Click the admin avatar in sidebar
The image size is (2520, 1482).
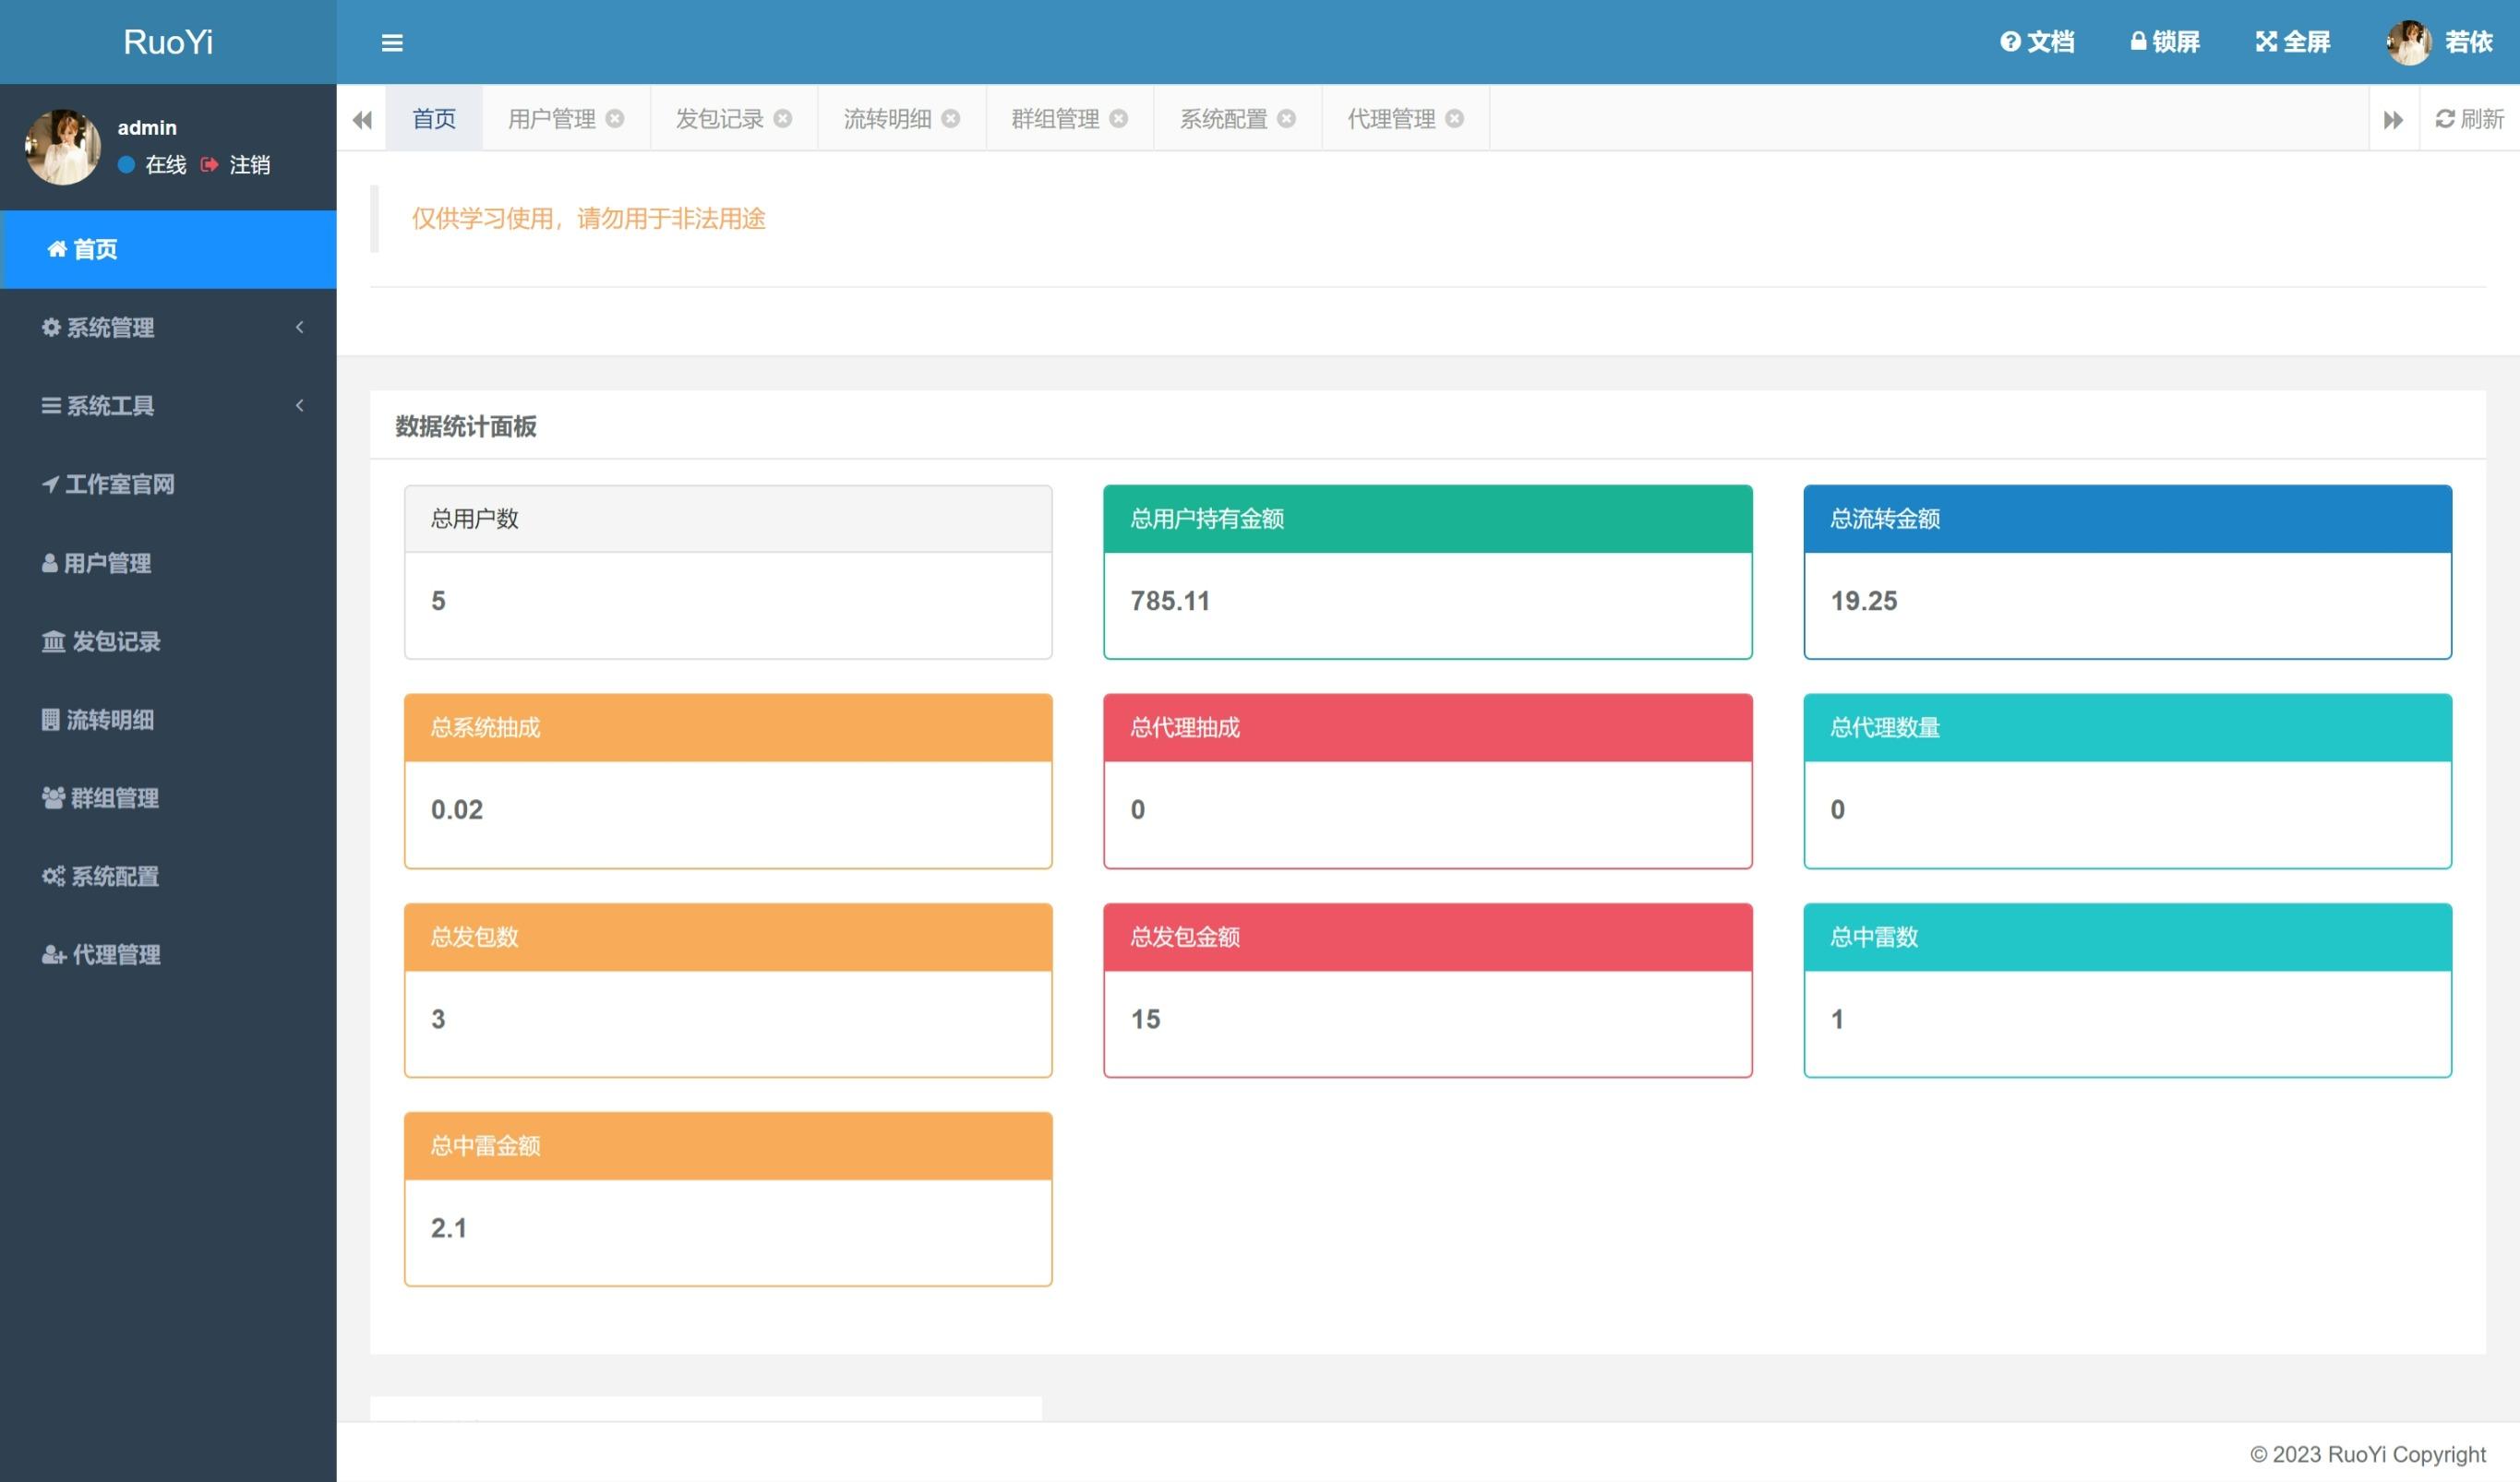tap(62, 147)
